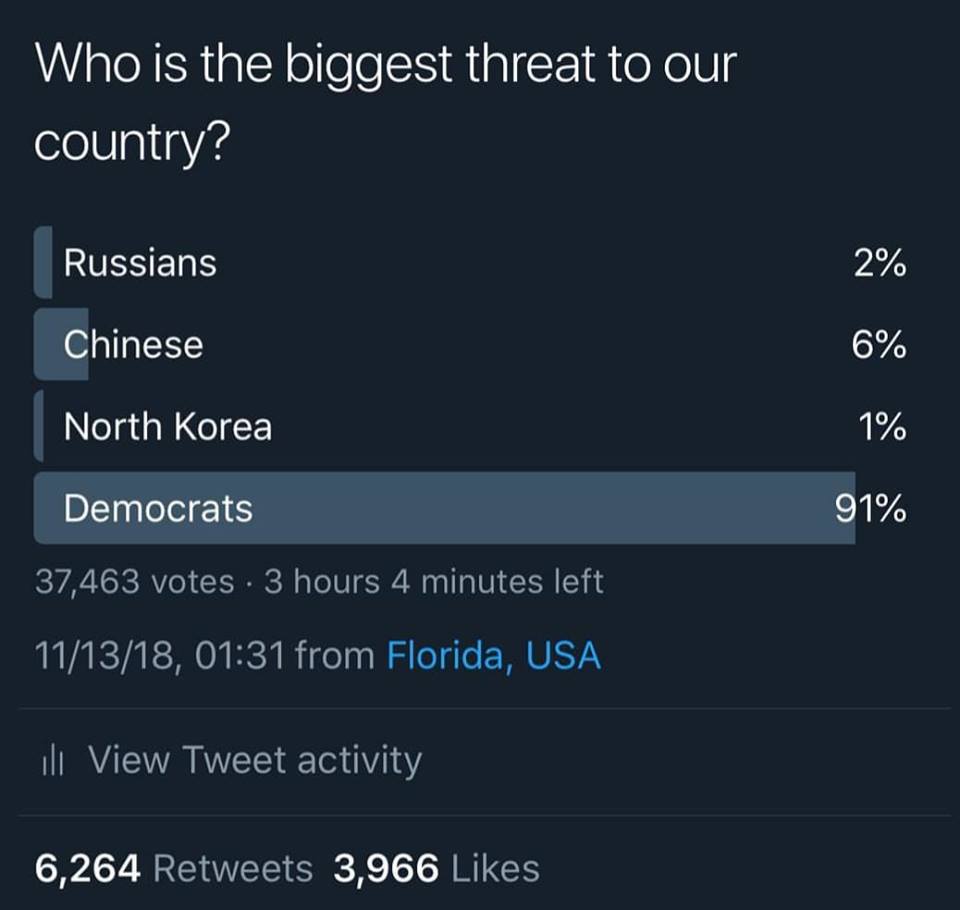This screenshot has width=960, height=910.
Task: Click the Chinese poll result bar
Action: click(61, 344)
